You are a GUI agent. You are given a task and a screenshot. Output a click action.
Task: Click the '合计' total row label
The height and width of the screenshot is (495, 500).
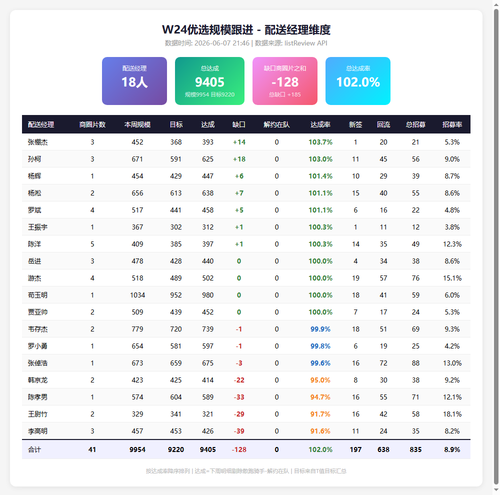pyautogui.click(x=34, y=450)
